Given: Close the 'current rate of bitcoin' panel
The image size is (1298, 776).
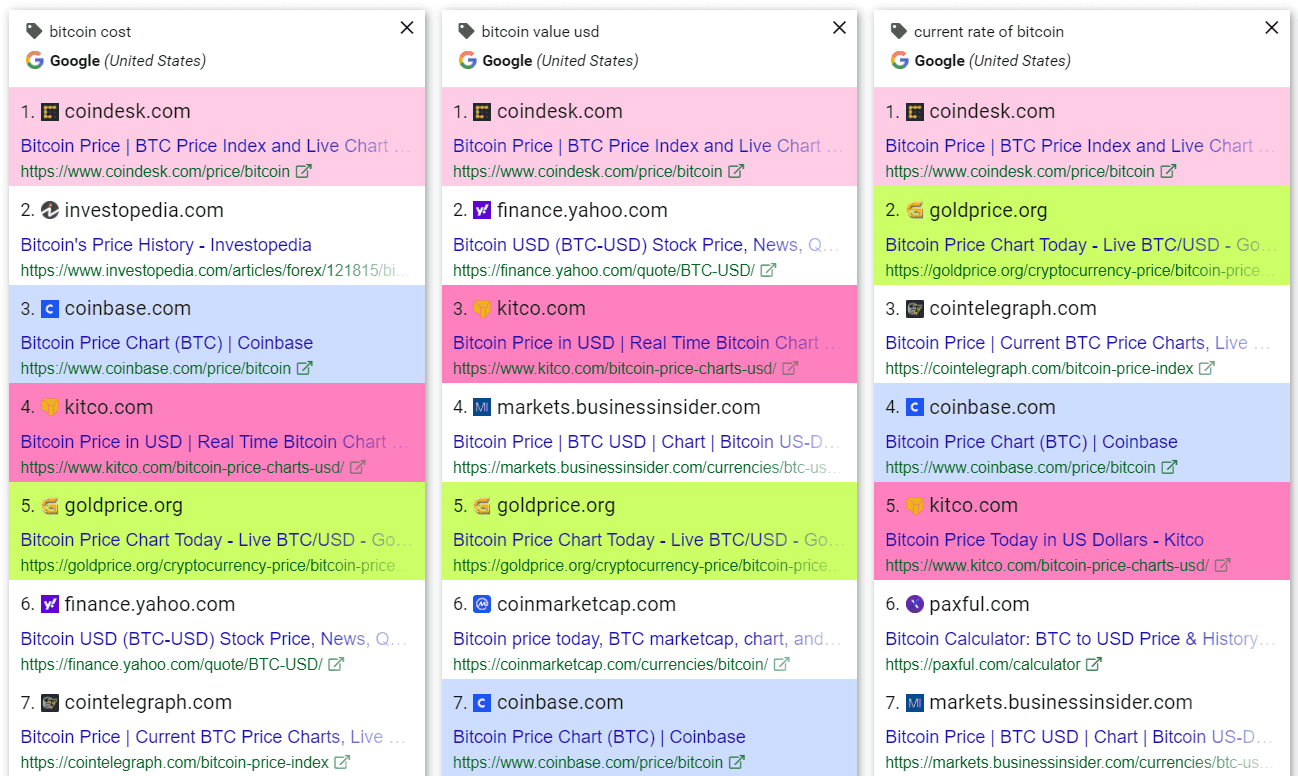Looking at the screenshot, I should 1272,28.
